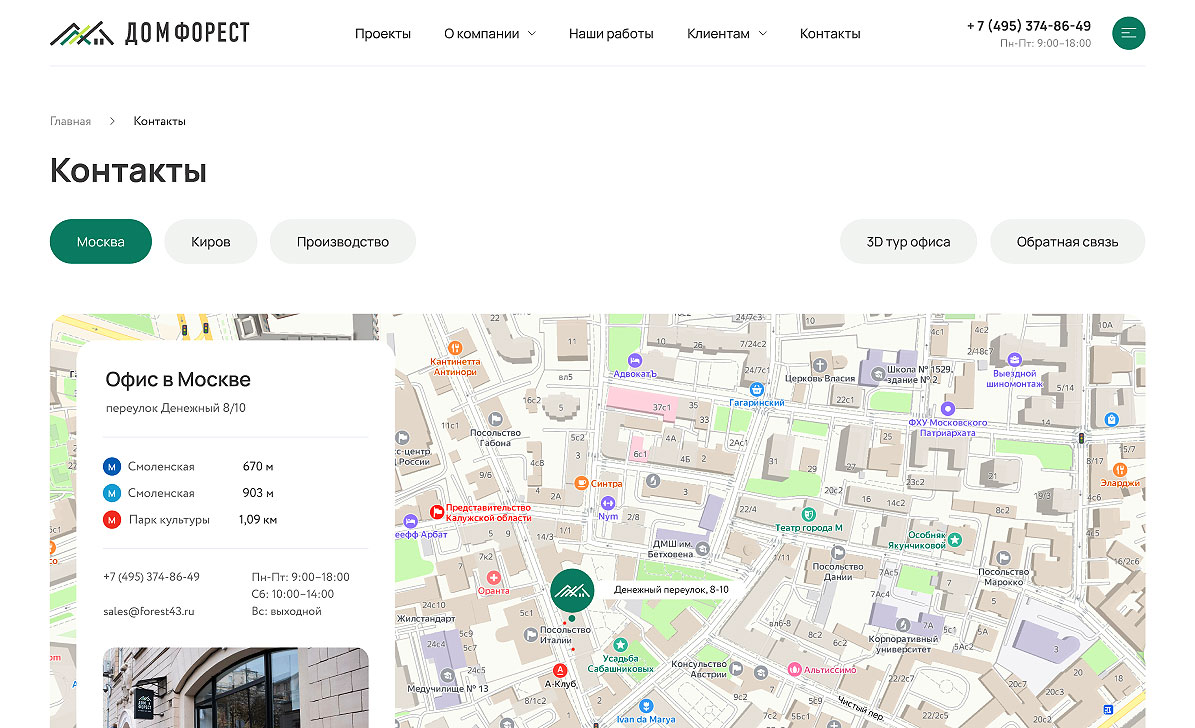This screenshot has height=728, width=1195.
Task: Select the Москва location tab
Action: coord(101,242)
